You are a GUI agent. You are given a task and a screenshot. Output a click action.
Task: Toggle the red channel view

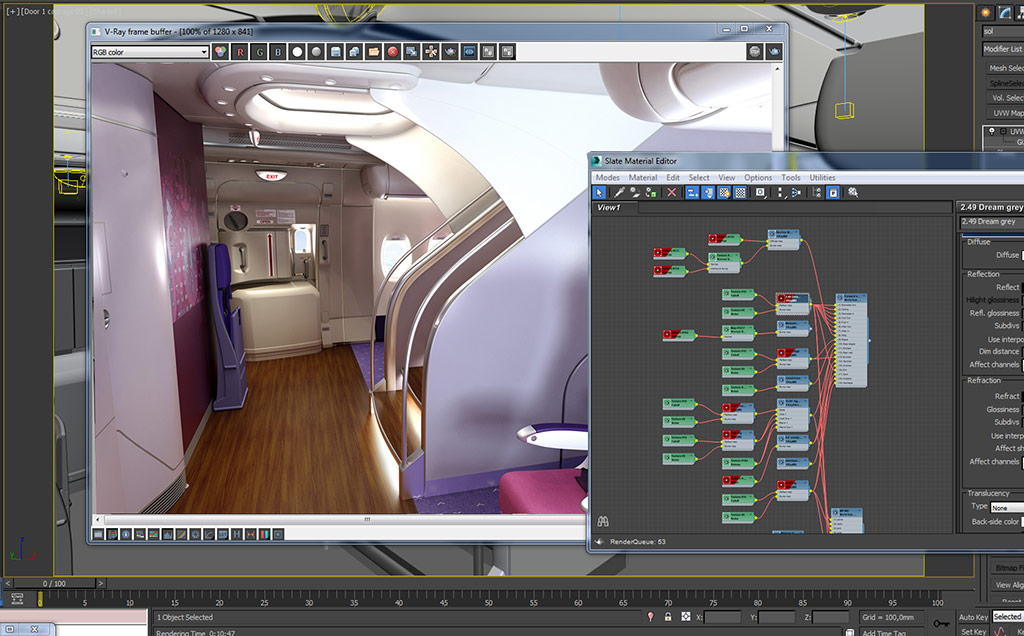point(240,52)
